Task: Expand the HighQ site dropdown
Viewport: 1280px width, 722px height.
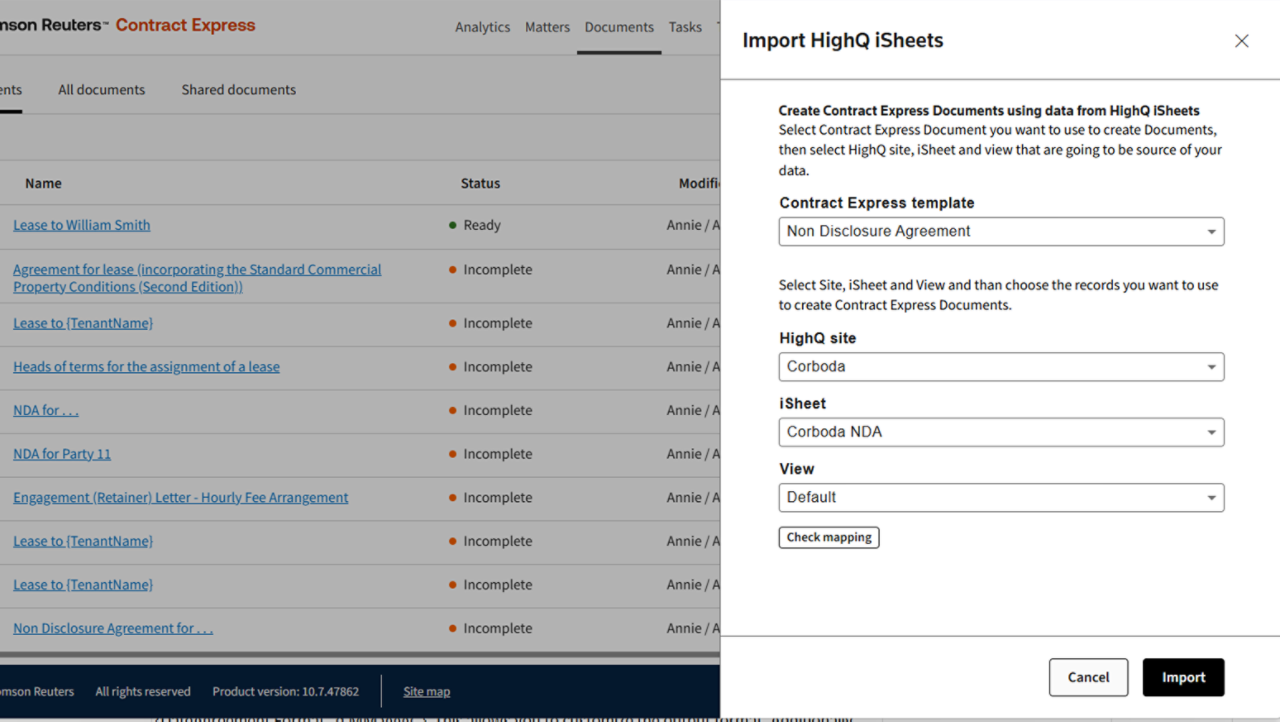Action: tap(1001, 367)
